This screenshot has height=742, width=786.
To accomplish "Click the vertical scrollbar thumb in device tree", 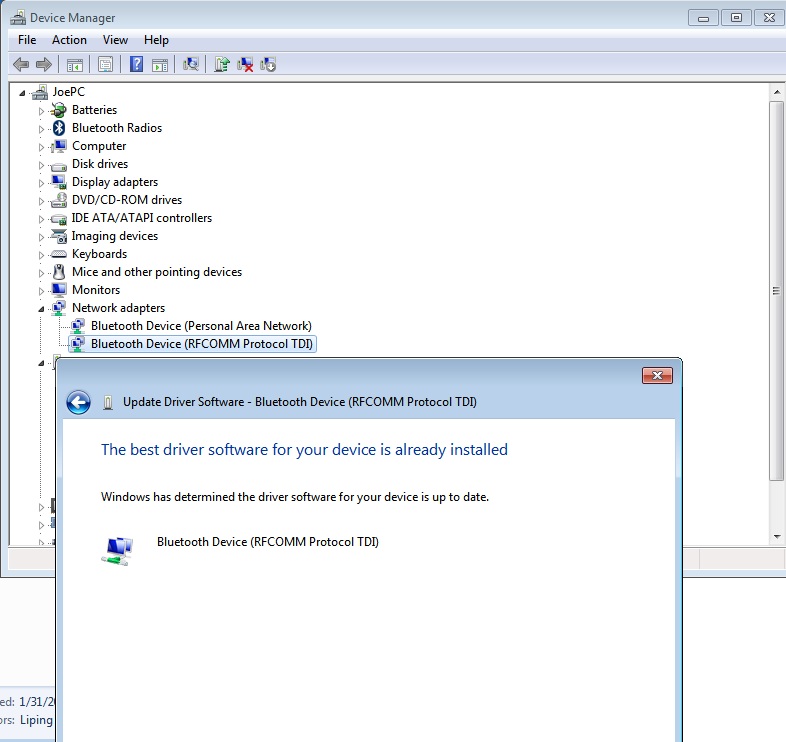I will (x=776, y=291).
